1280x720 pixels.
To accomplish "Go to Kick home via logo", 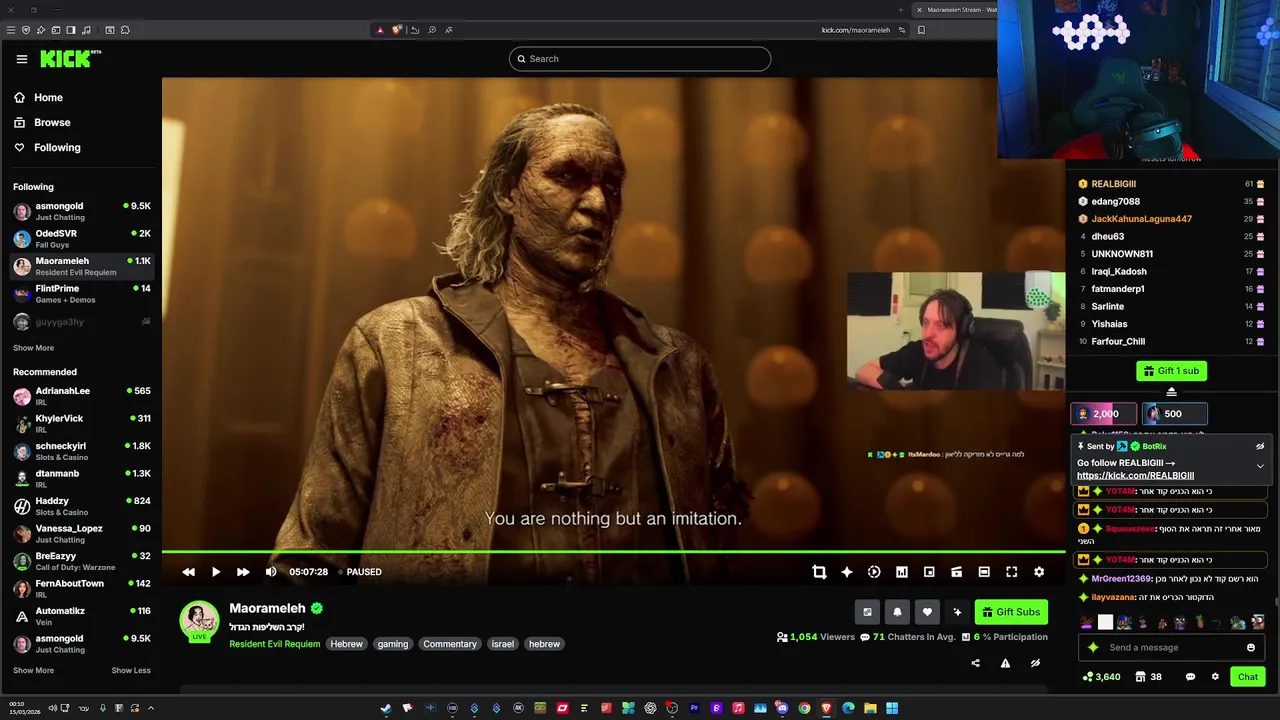I will 70,59.
